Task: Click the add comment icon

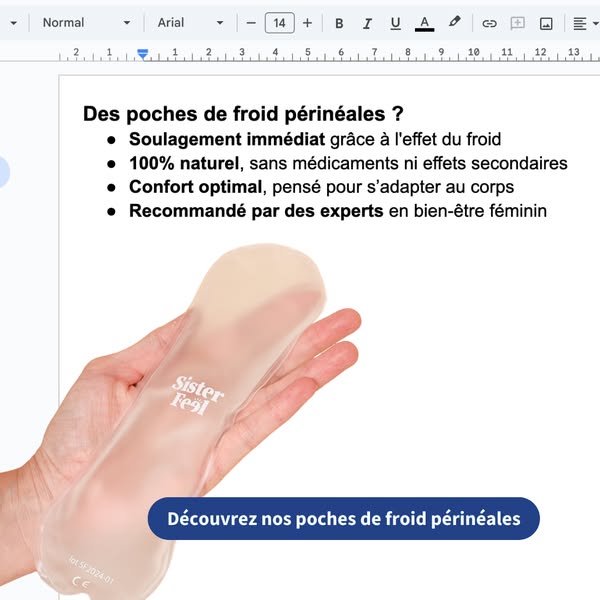Action: click(517, 23)
